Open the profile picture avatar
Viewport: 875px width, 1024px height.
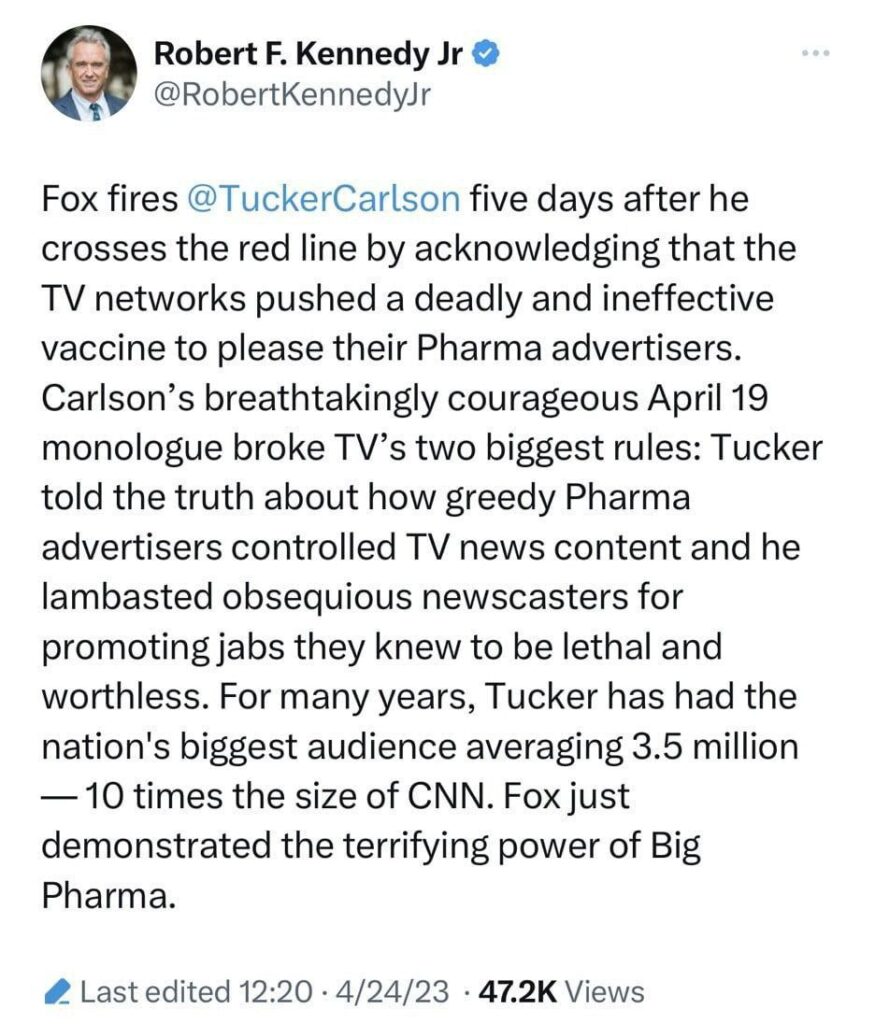coord(88,74)
